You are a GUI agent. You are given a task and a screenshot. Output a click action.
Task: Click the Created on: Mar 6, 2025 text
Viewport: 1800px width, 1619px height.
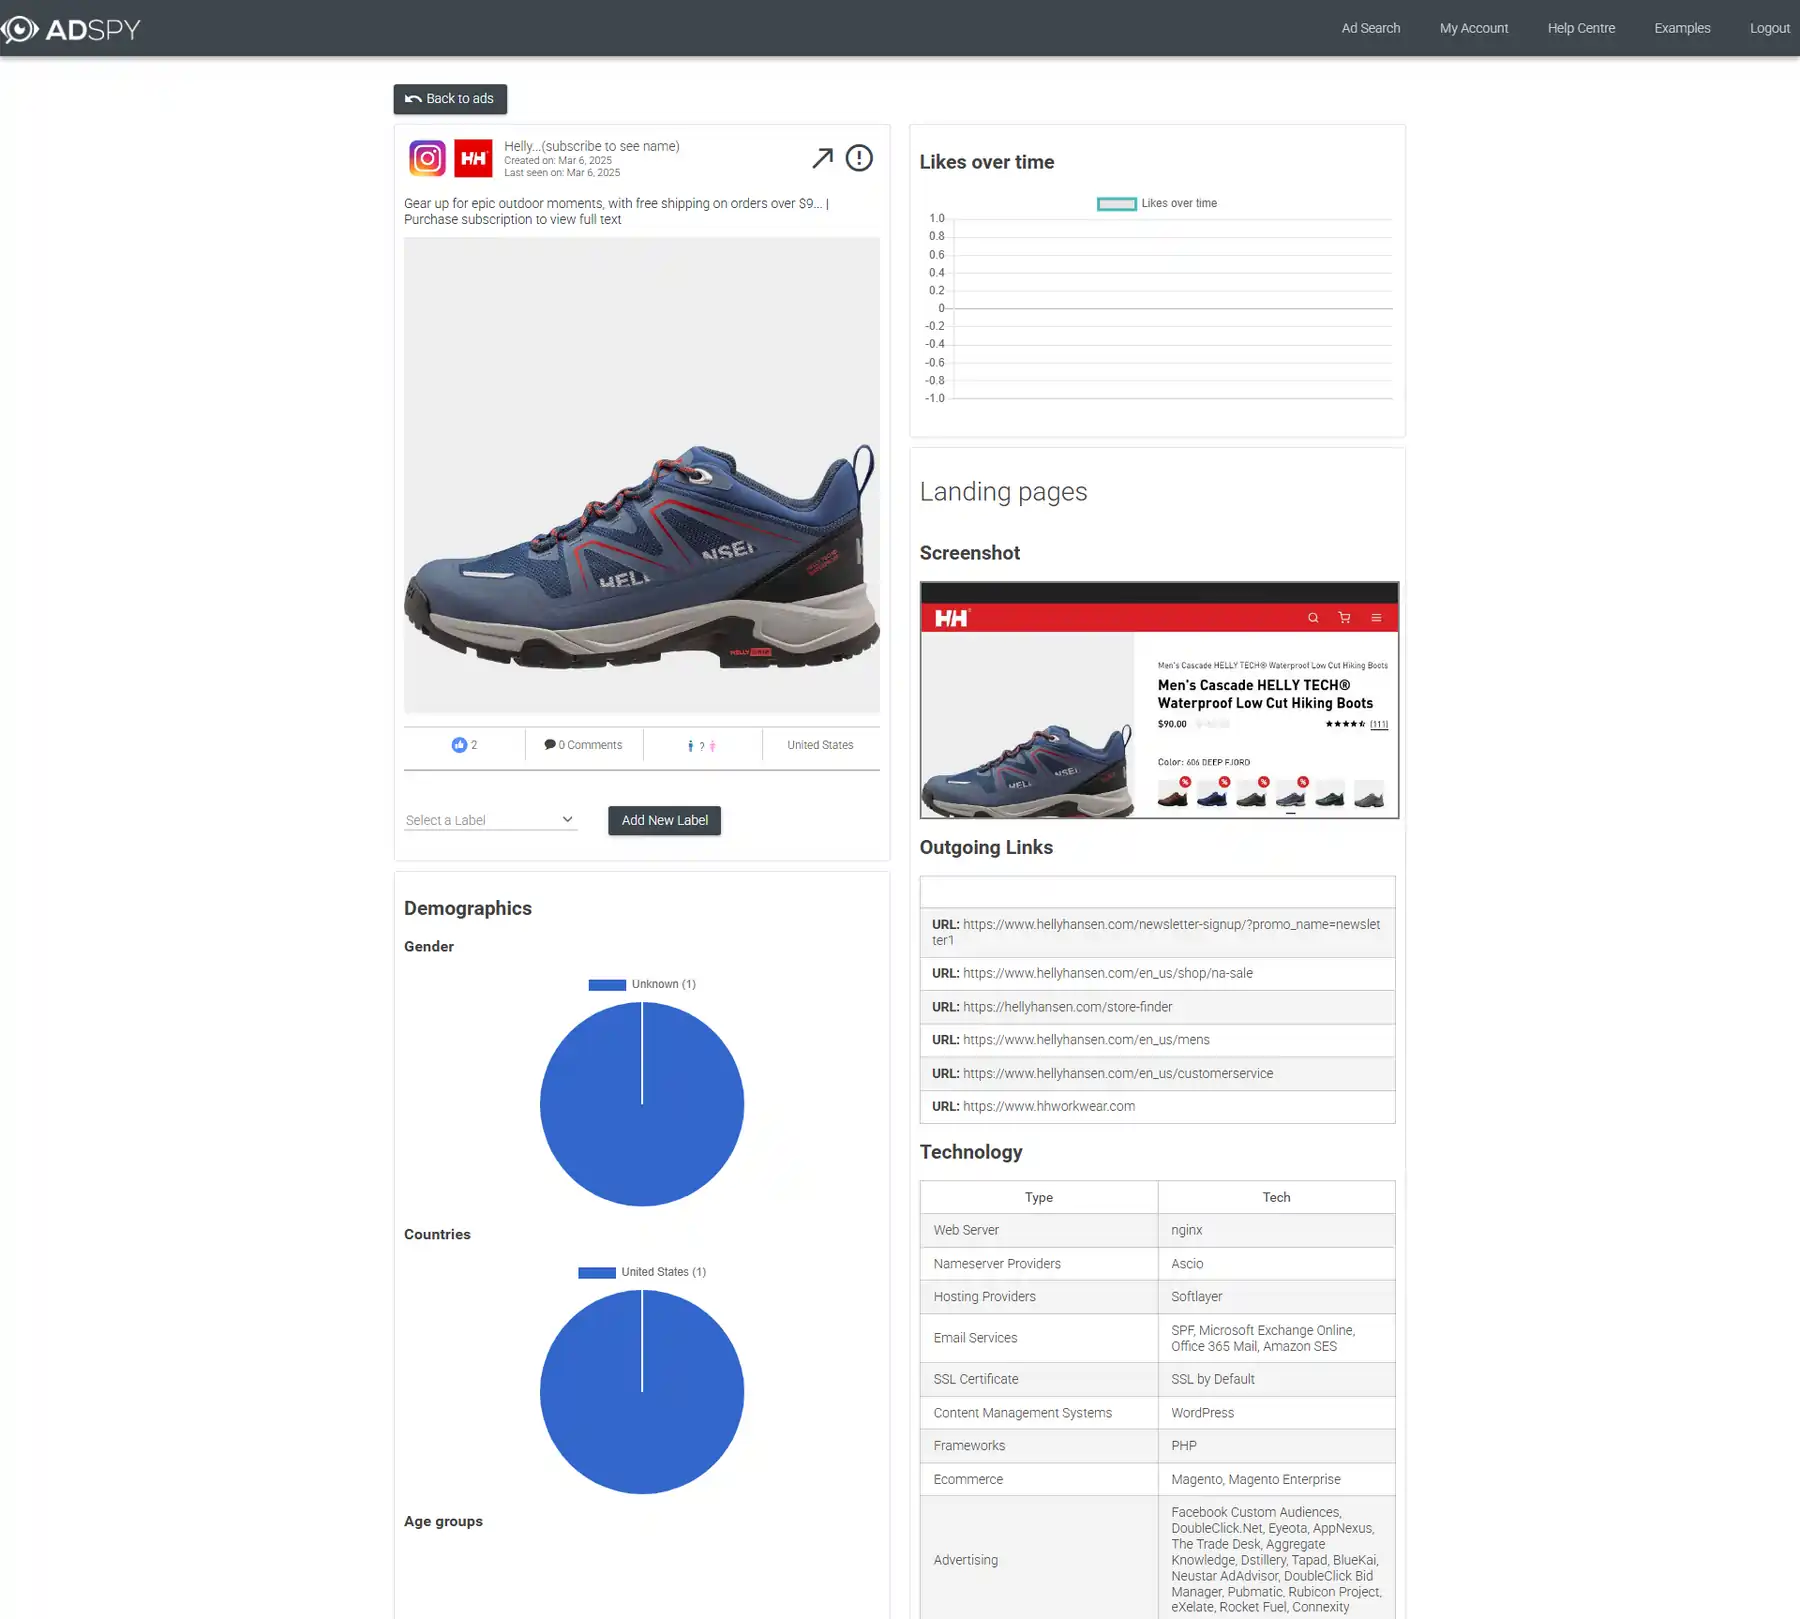(558, 161)
